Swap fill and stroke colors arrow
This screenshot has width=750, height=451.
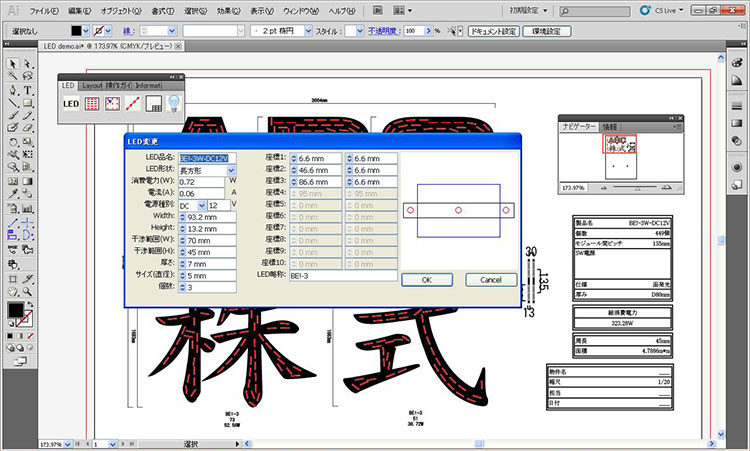tap(30, 305)
